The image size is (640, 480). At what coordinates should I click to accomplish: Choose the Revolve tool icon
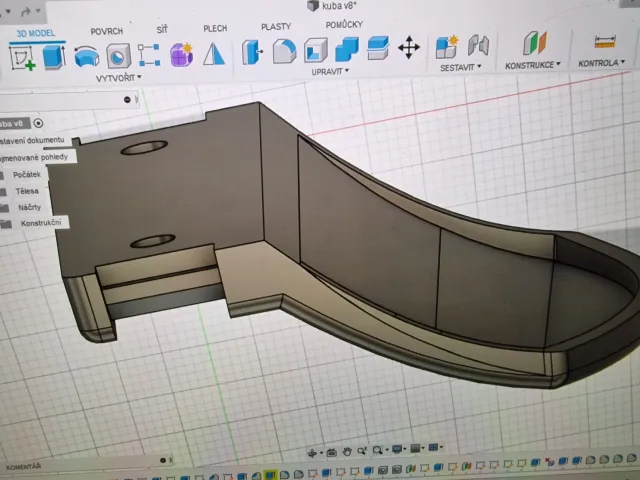(x=87, y=56)
